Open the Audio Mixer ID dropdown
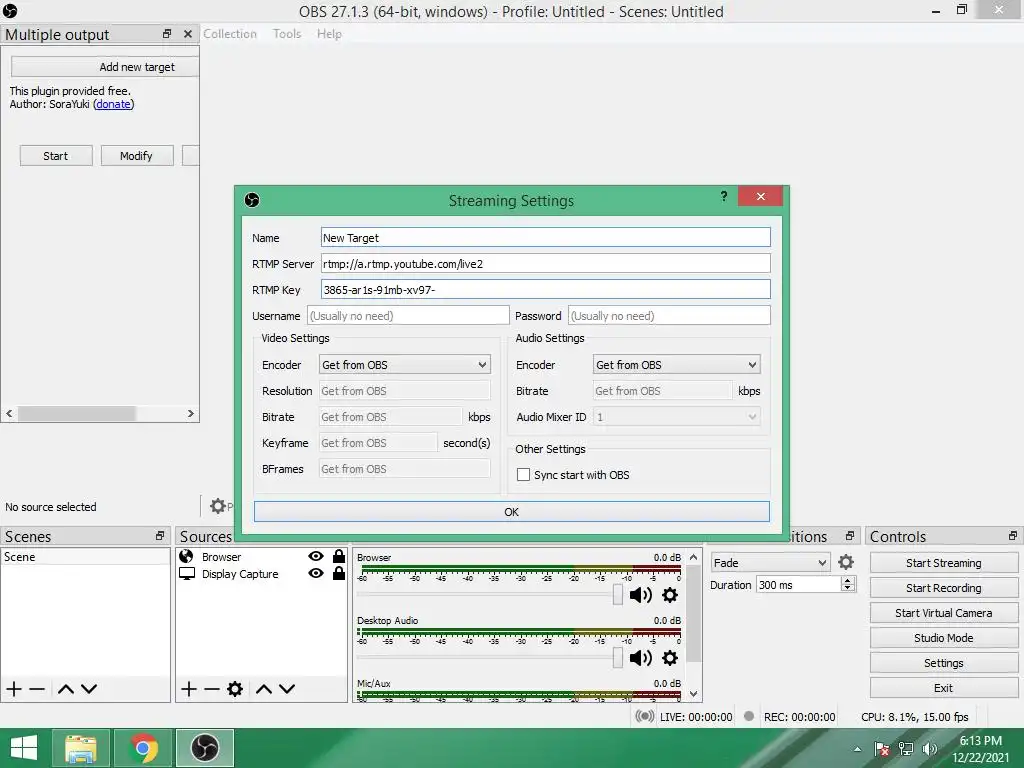The image size is (1024, 768). click(677, 417)
